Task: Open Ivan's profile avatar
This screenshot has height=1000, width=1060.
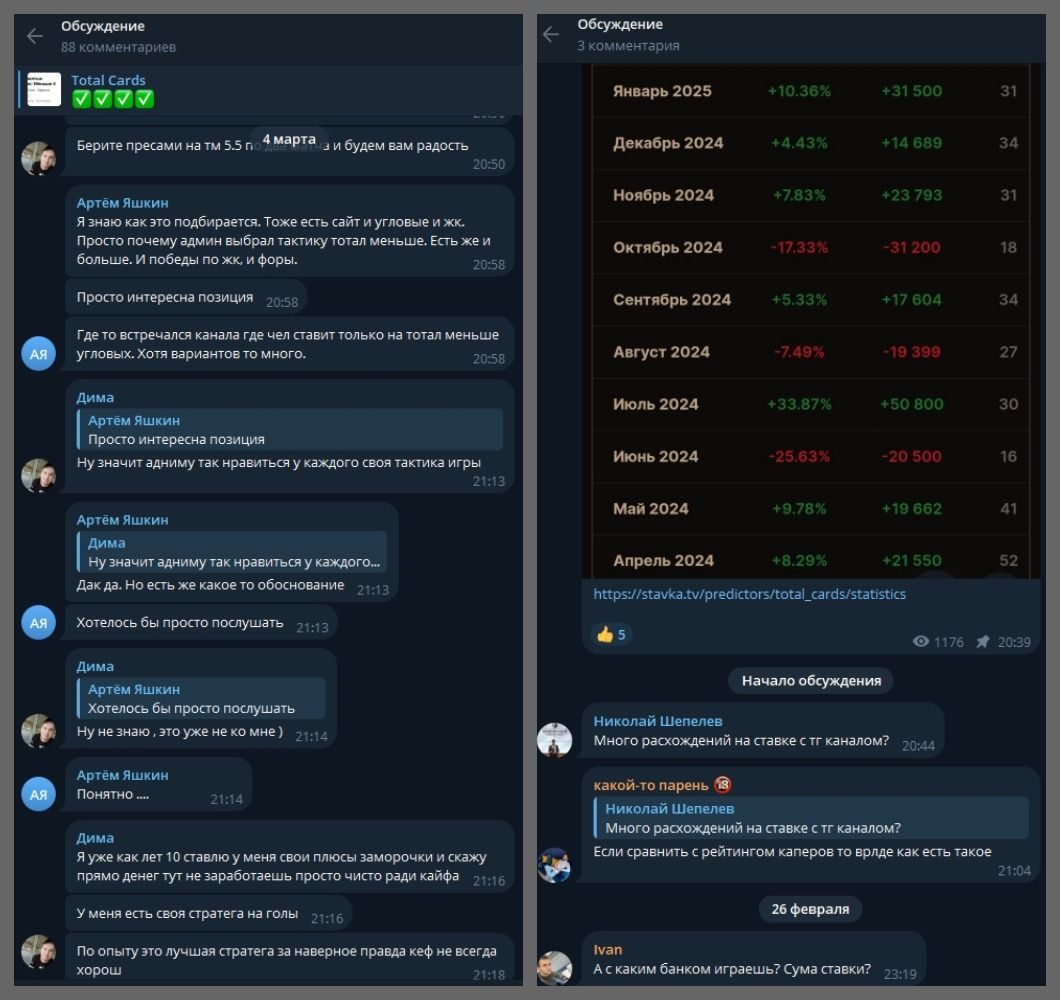Action: coord(554,967)
